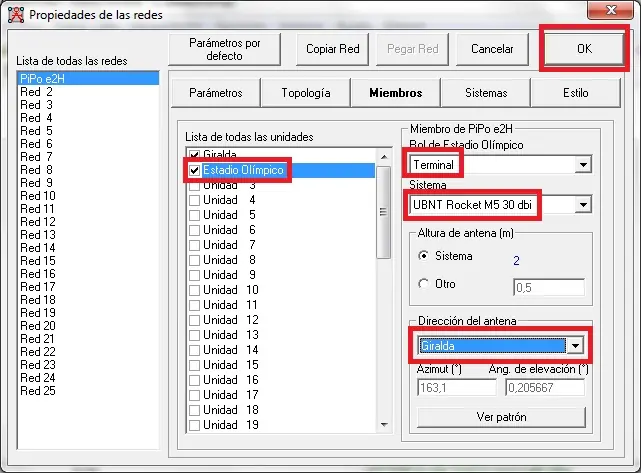Open the Ver patrón button
Screen dimensions: 641x473
pyautogui.click(x=501, y=417)
